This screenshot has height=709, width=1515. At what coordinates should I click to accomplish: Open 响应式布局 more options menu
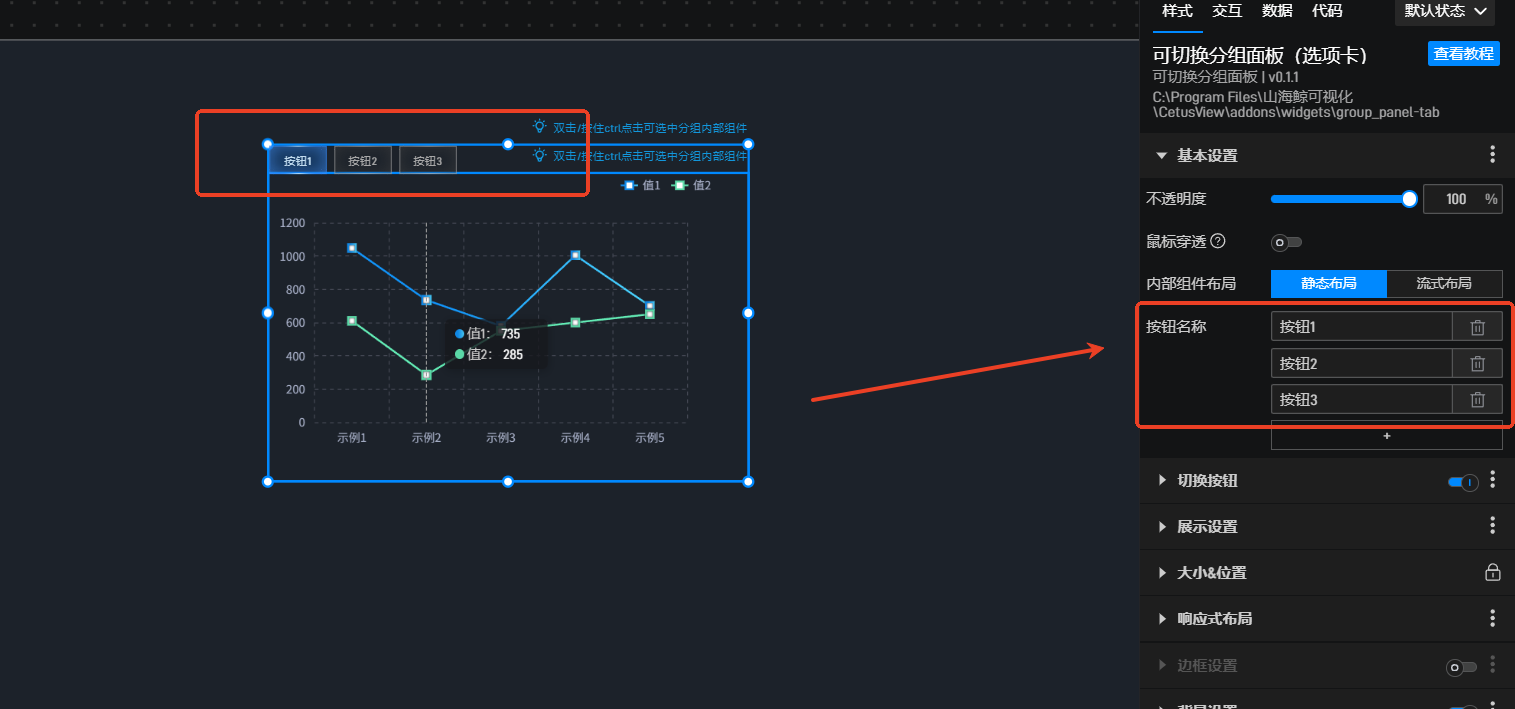1492,619
